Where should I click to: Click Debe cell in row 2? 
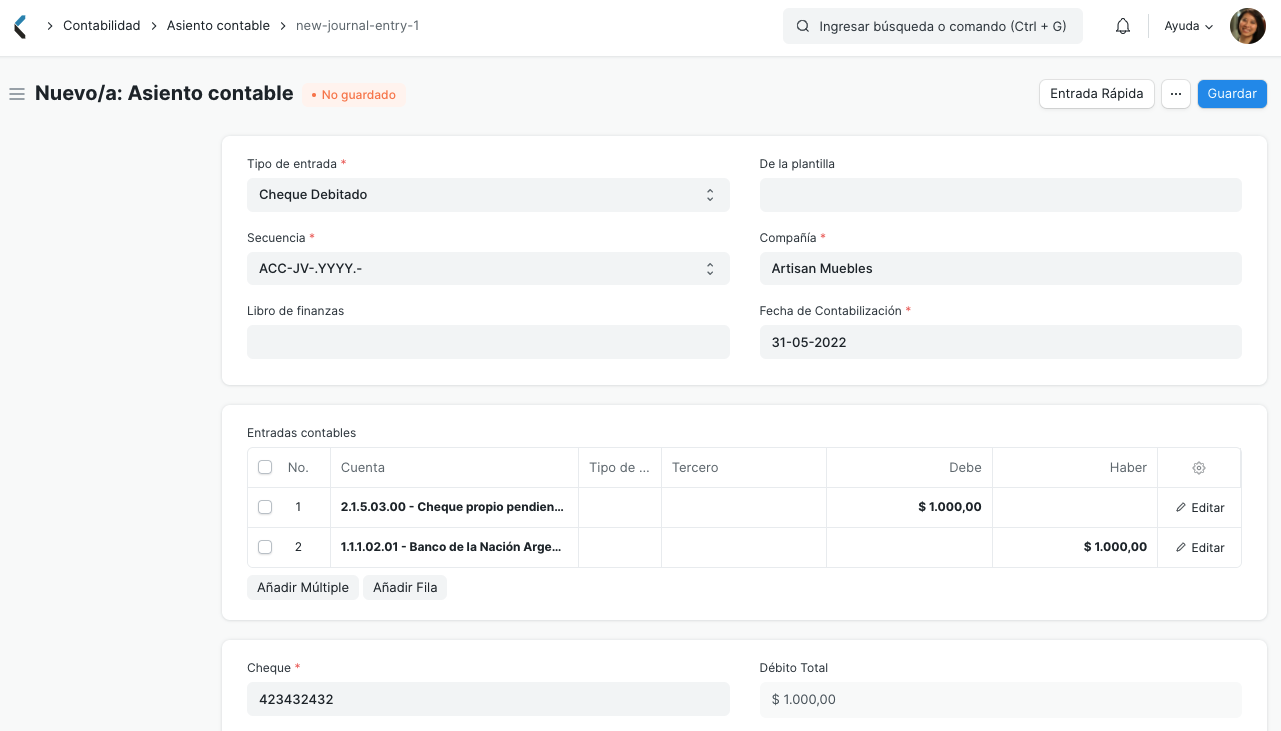pos(909,547)
